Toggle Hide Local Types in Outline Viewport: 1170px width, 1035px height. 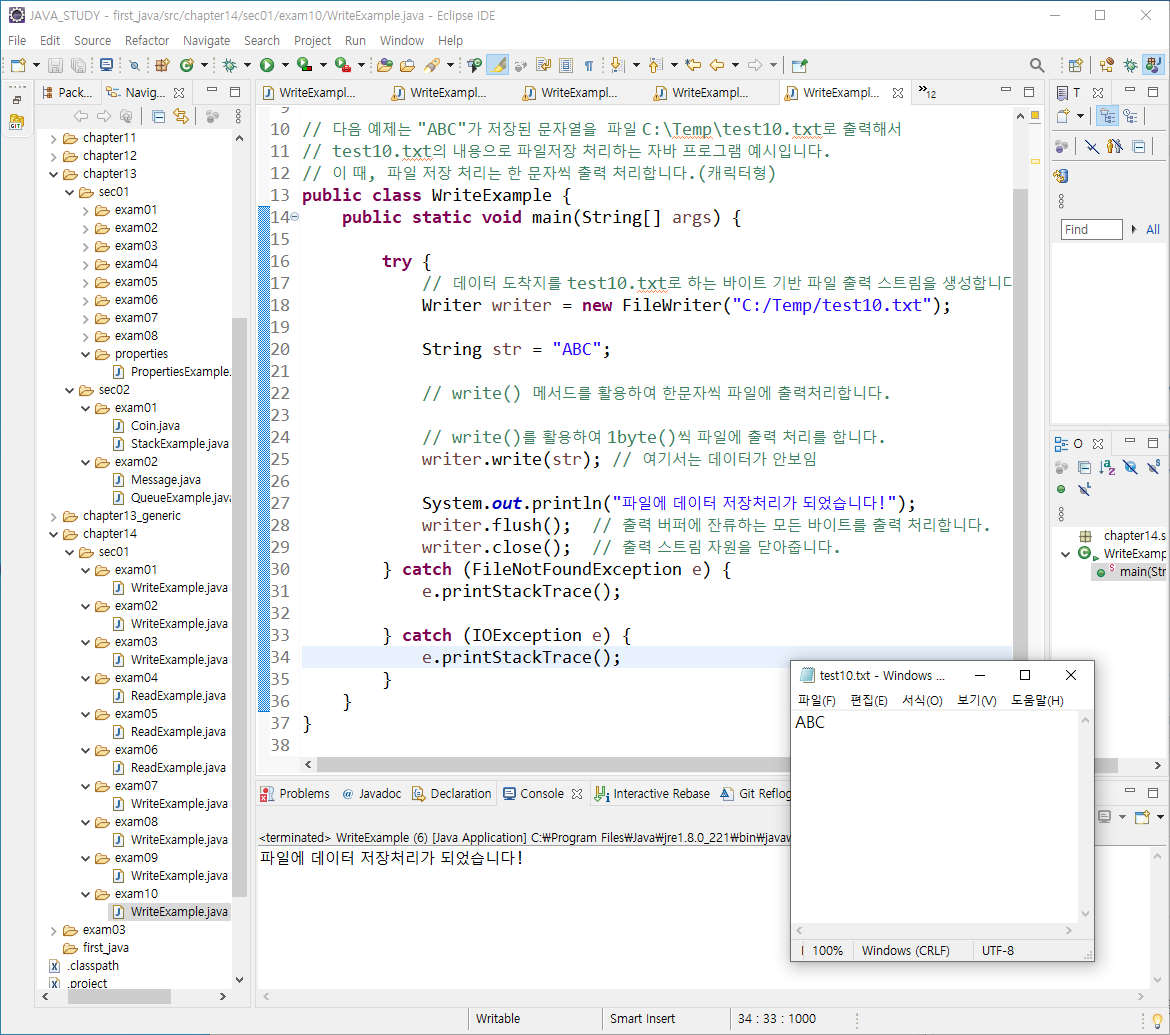coord(1084,490)
